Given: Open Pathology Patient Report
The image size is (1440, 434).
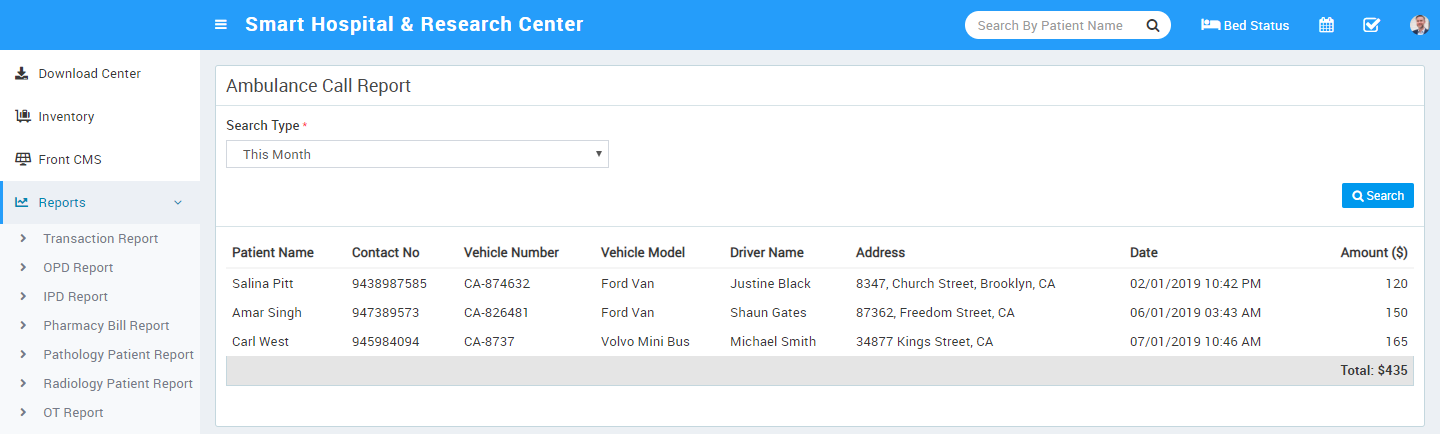Looking at the screenshot, I should 118,355.
